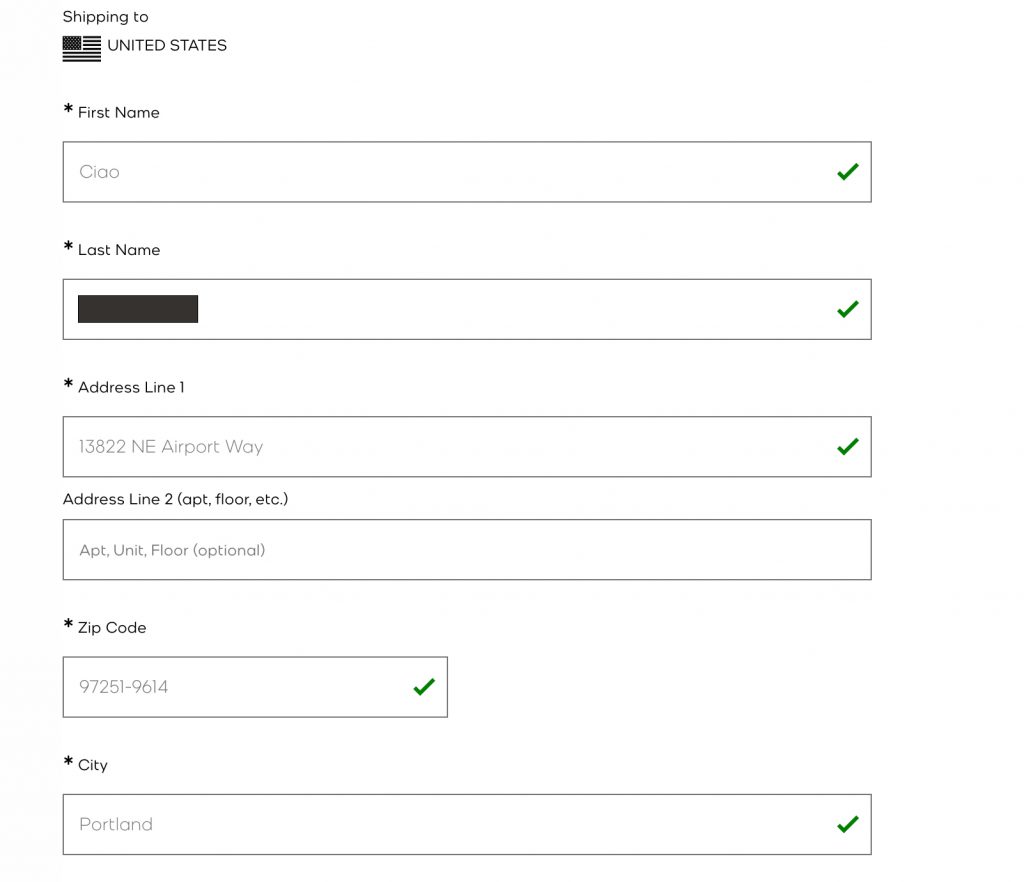Click the Address Line 1 label
The width and height of the screenshot is (1024, 882).
click(x=131, y=388)
